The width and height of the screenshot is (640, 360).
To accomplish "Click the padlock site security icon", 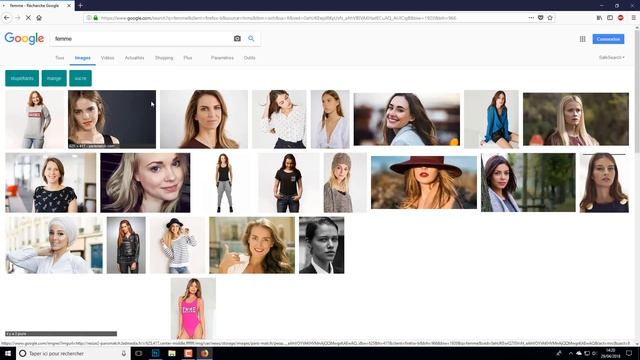I will click(x=96, y=18).
